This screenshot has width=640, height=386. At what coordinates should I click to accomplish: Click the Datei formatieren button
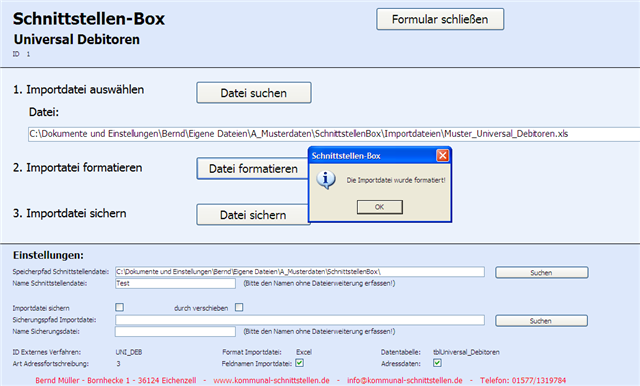pos(253,169)
